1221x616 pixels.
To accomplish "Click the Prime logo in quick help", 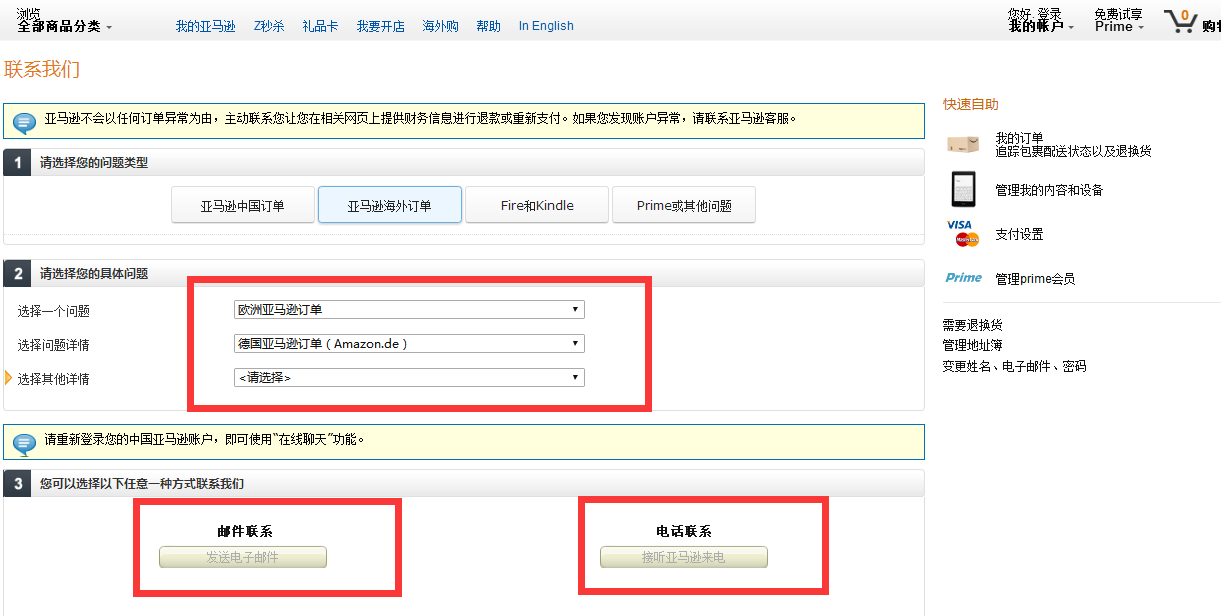I will [964, 278].
